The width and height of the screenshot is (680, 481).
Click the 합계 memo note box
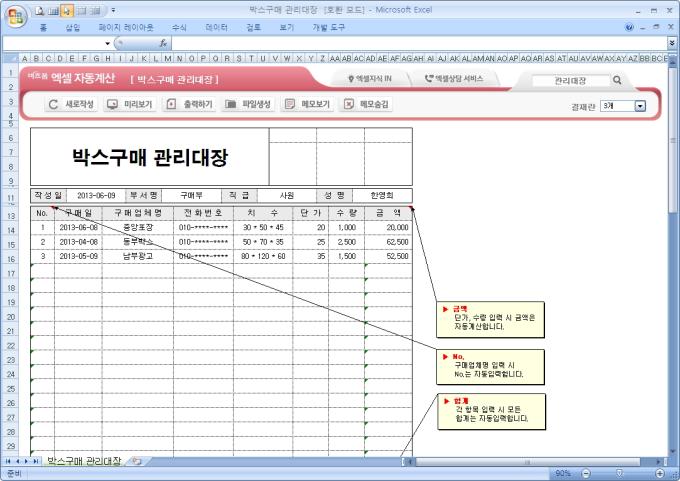(x=491, y=412)
